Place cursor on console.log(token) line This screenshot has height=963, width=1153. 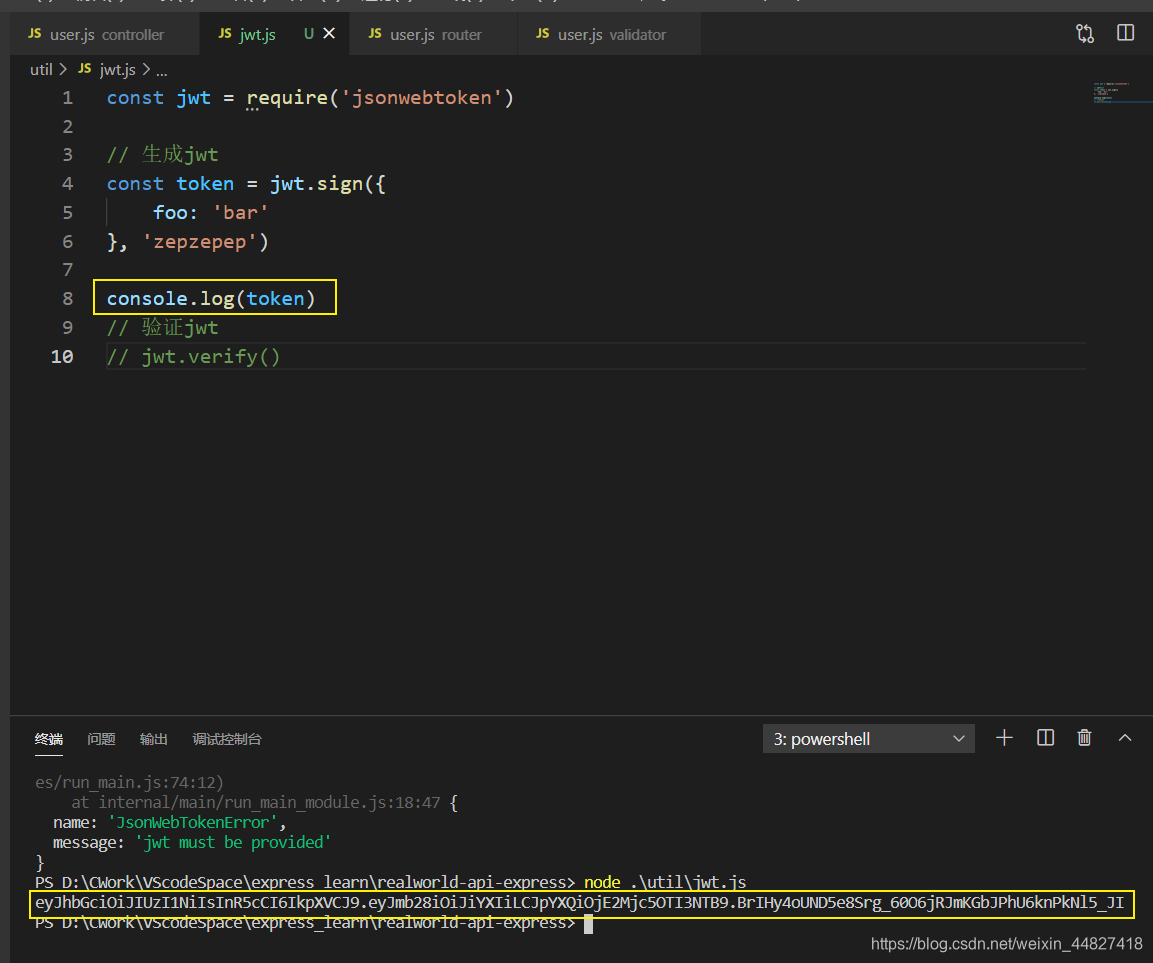(211, 298)
